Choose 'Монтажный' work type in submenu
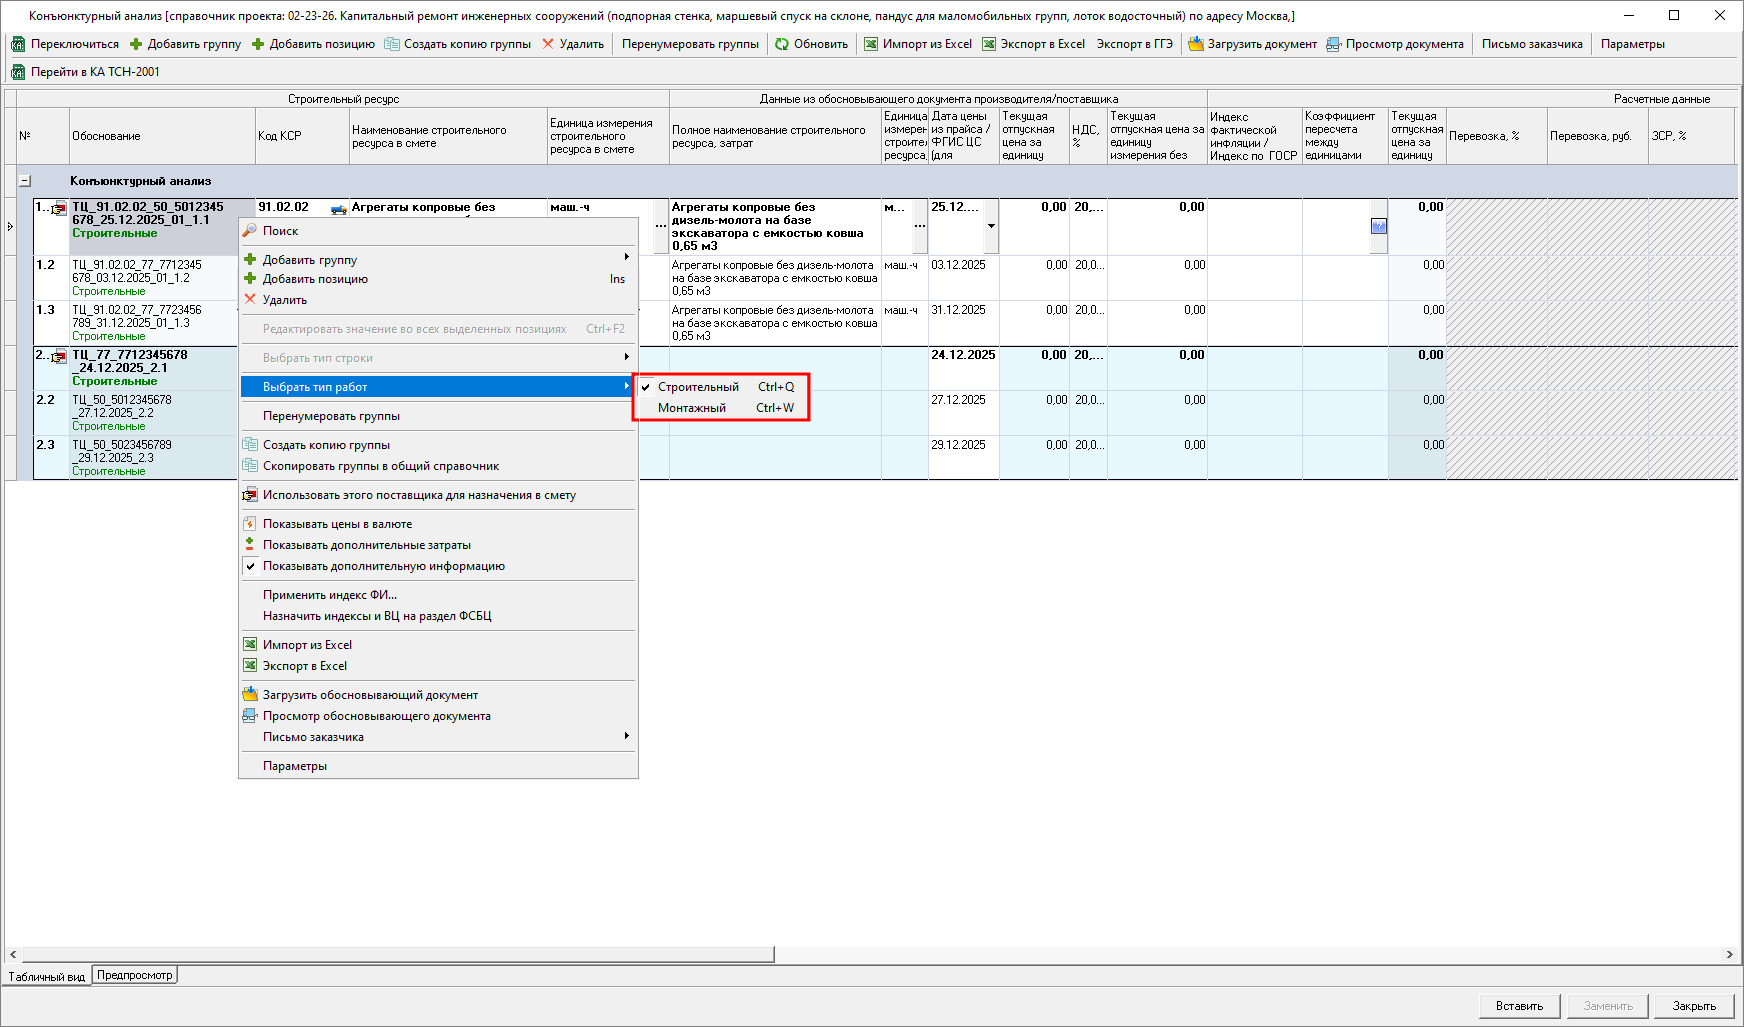Viewport: 1744px width, 1027px height. (x=692, y=408)
